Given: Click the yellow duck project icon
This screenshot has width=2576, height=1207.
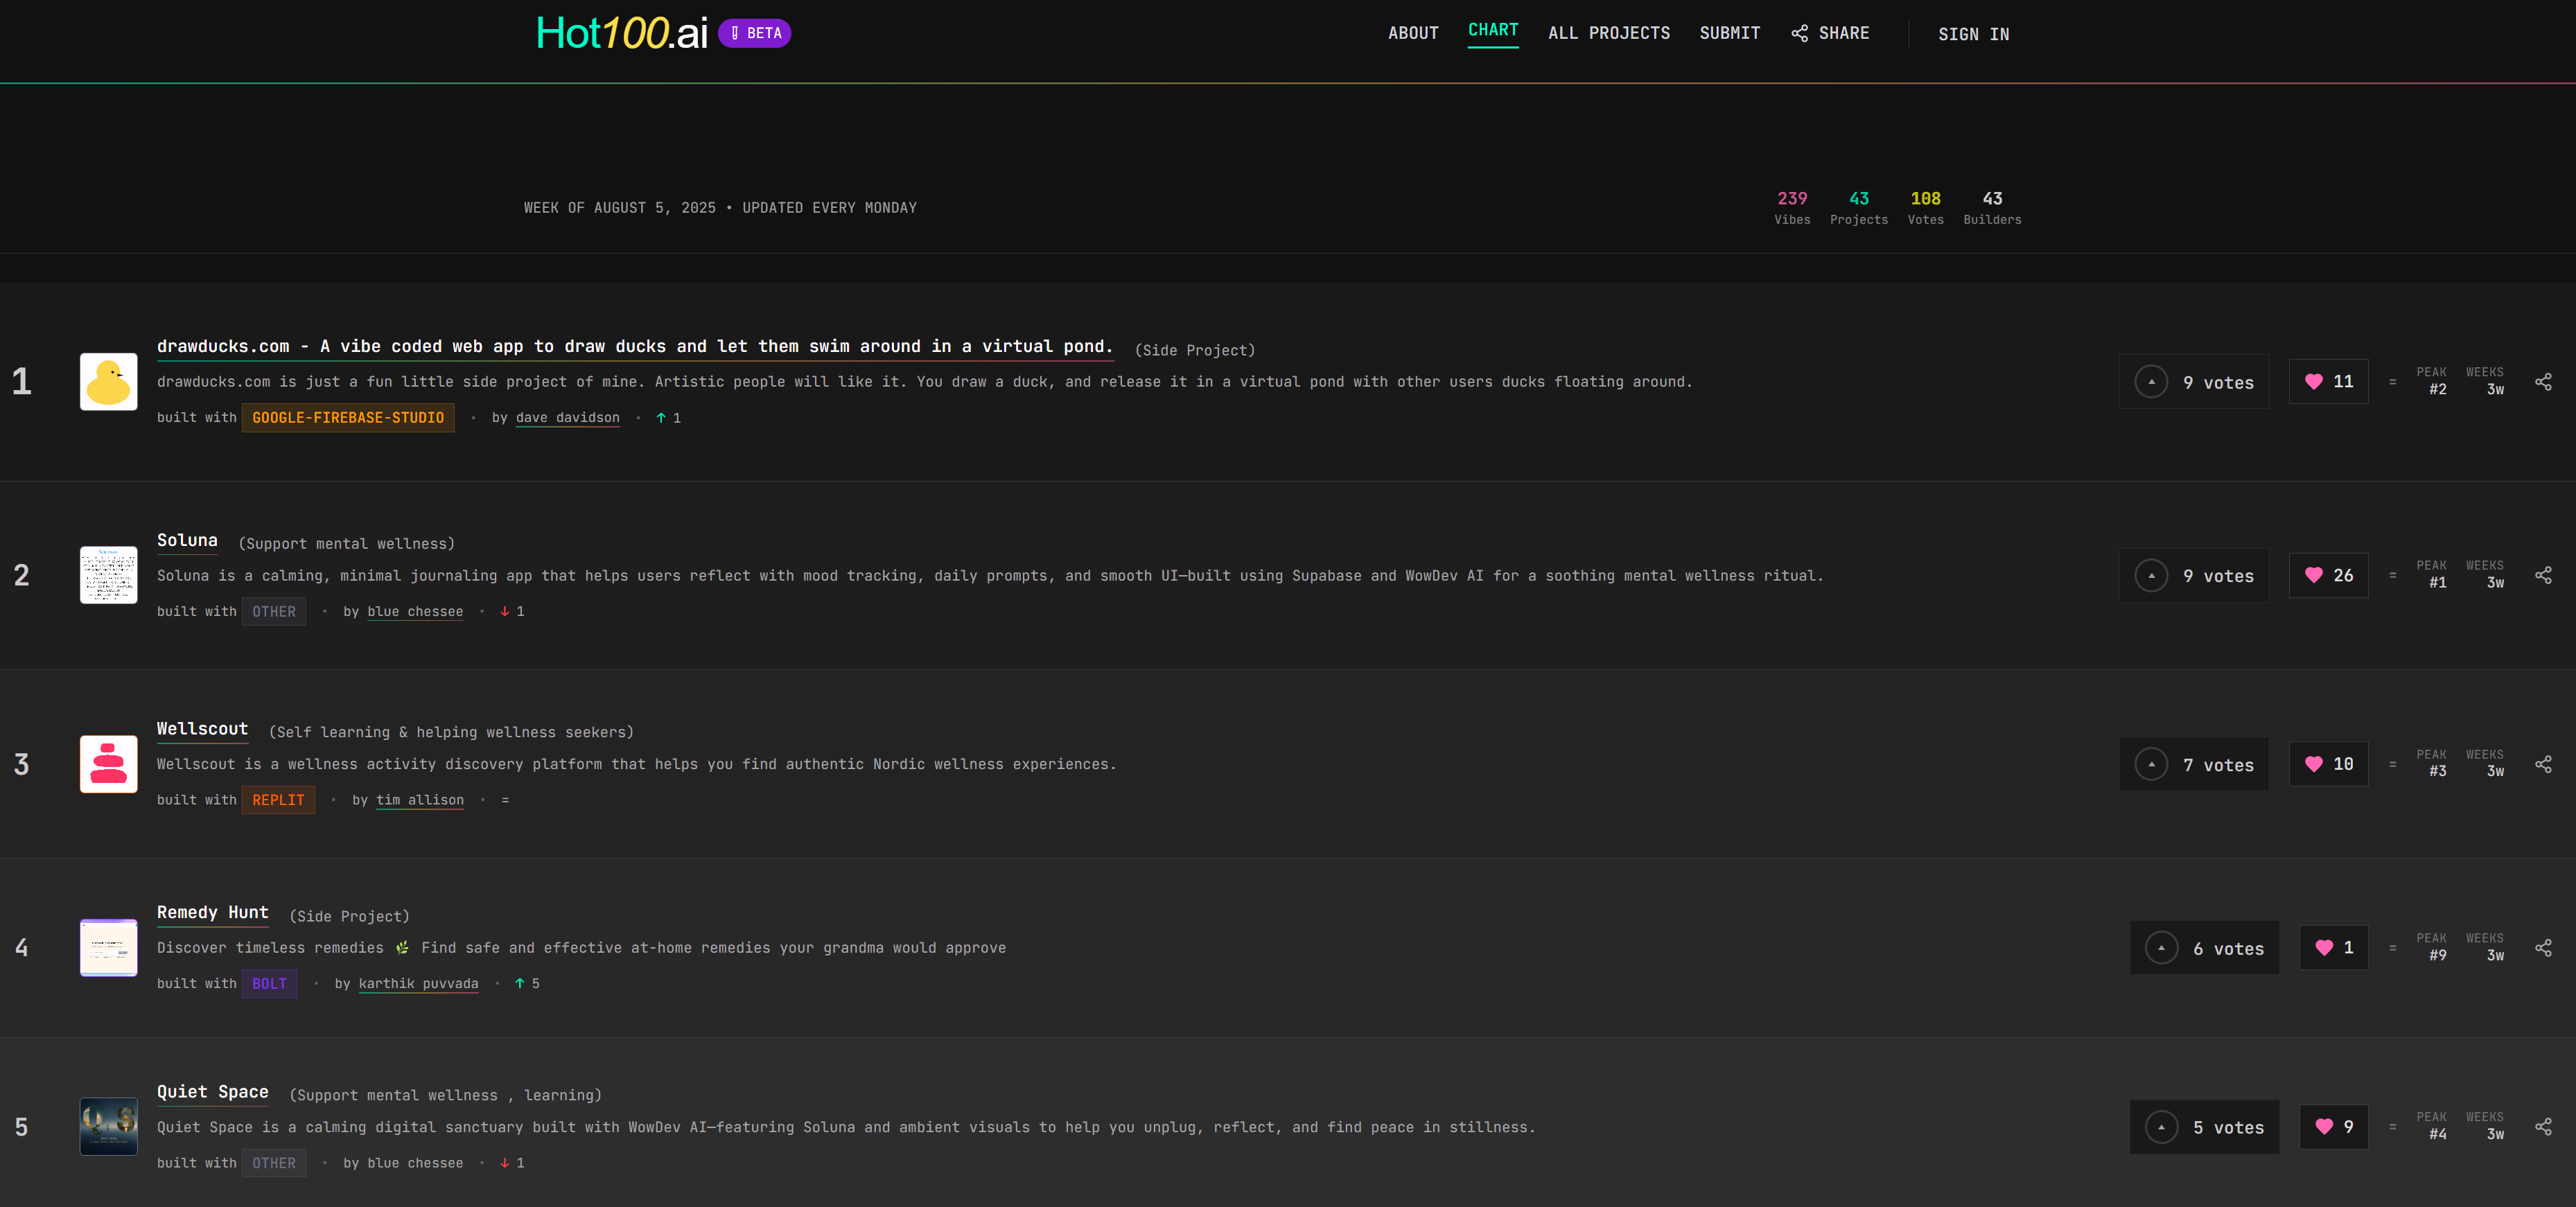Looking at the screenshot, I should [x=108, y=382].
